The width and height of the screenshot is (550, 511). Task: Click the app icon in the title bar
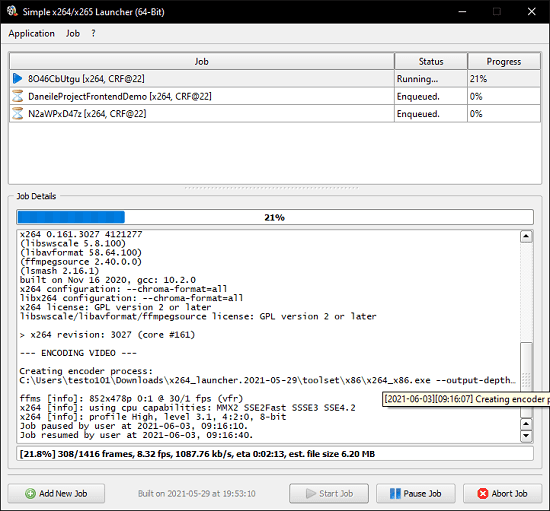tap(12, 11)
